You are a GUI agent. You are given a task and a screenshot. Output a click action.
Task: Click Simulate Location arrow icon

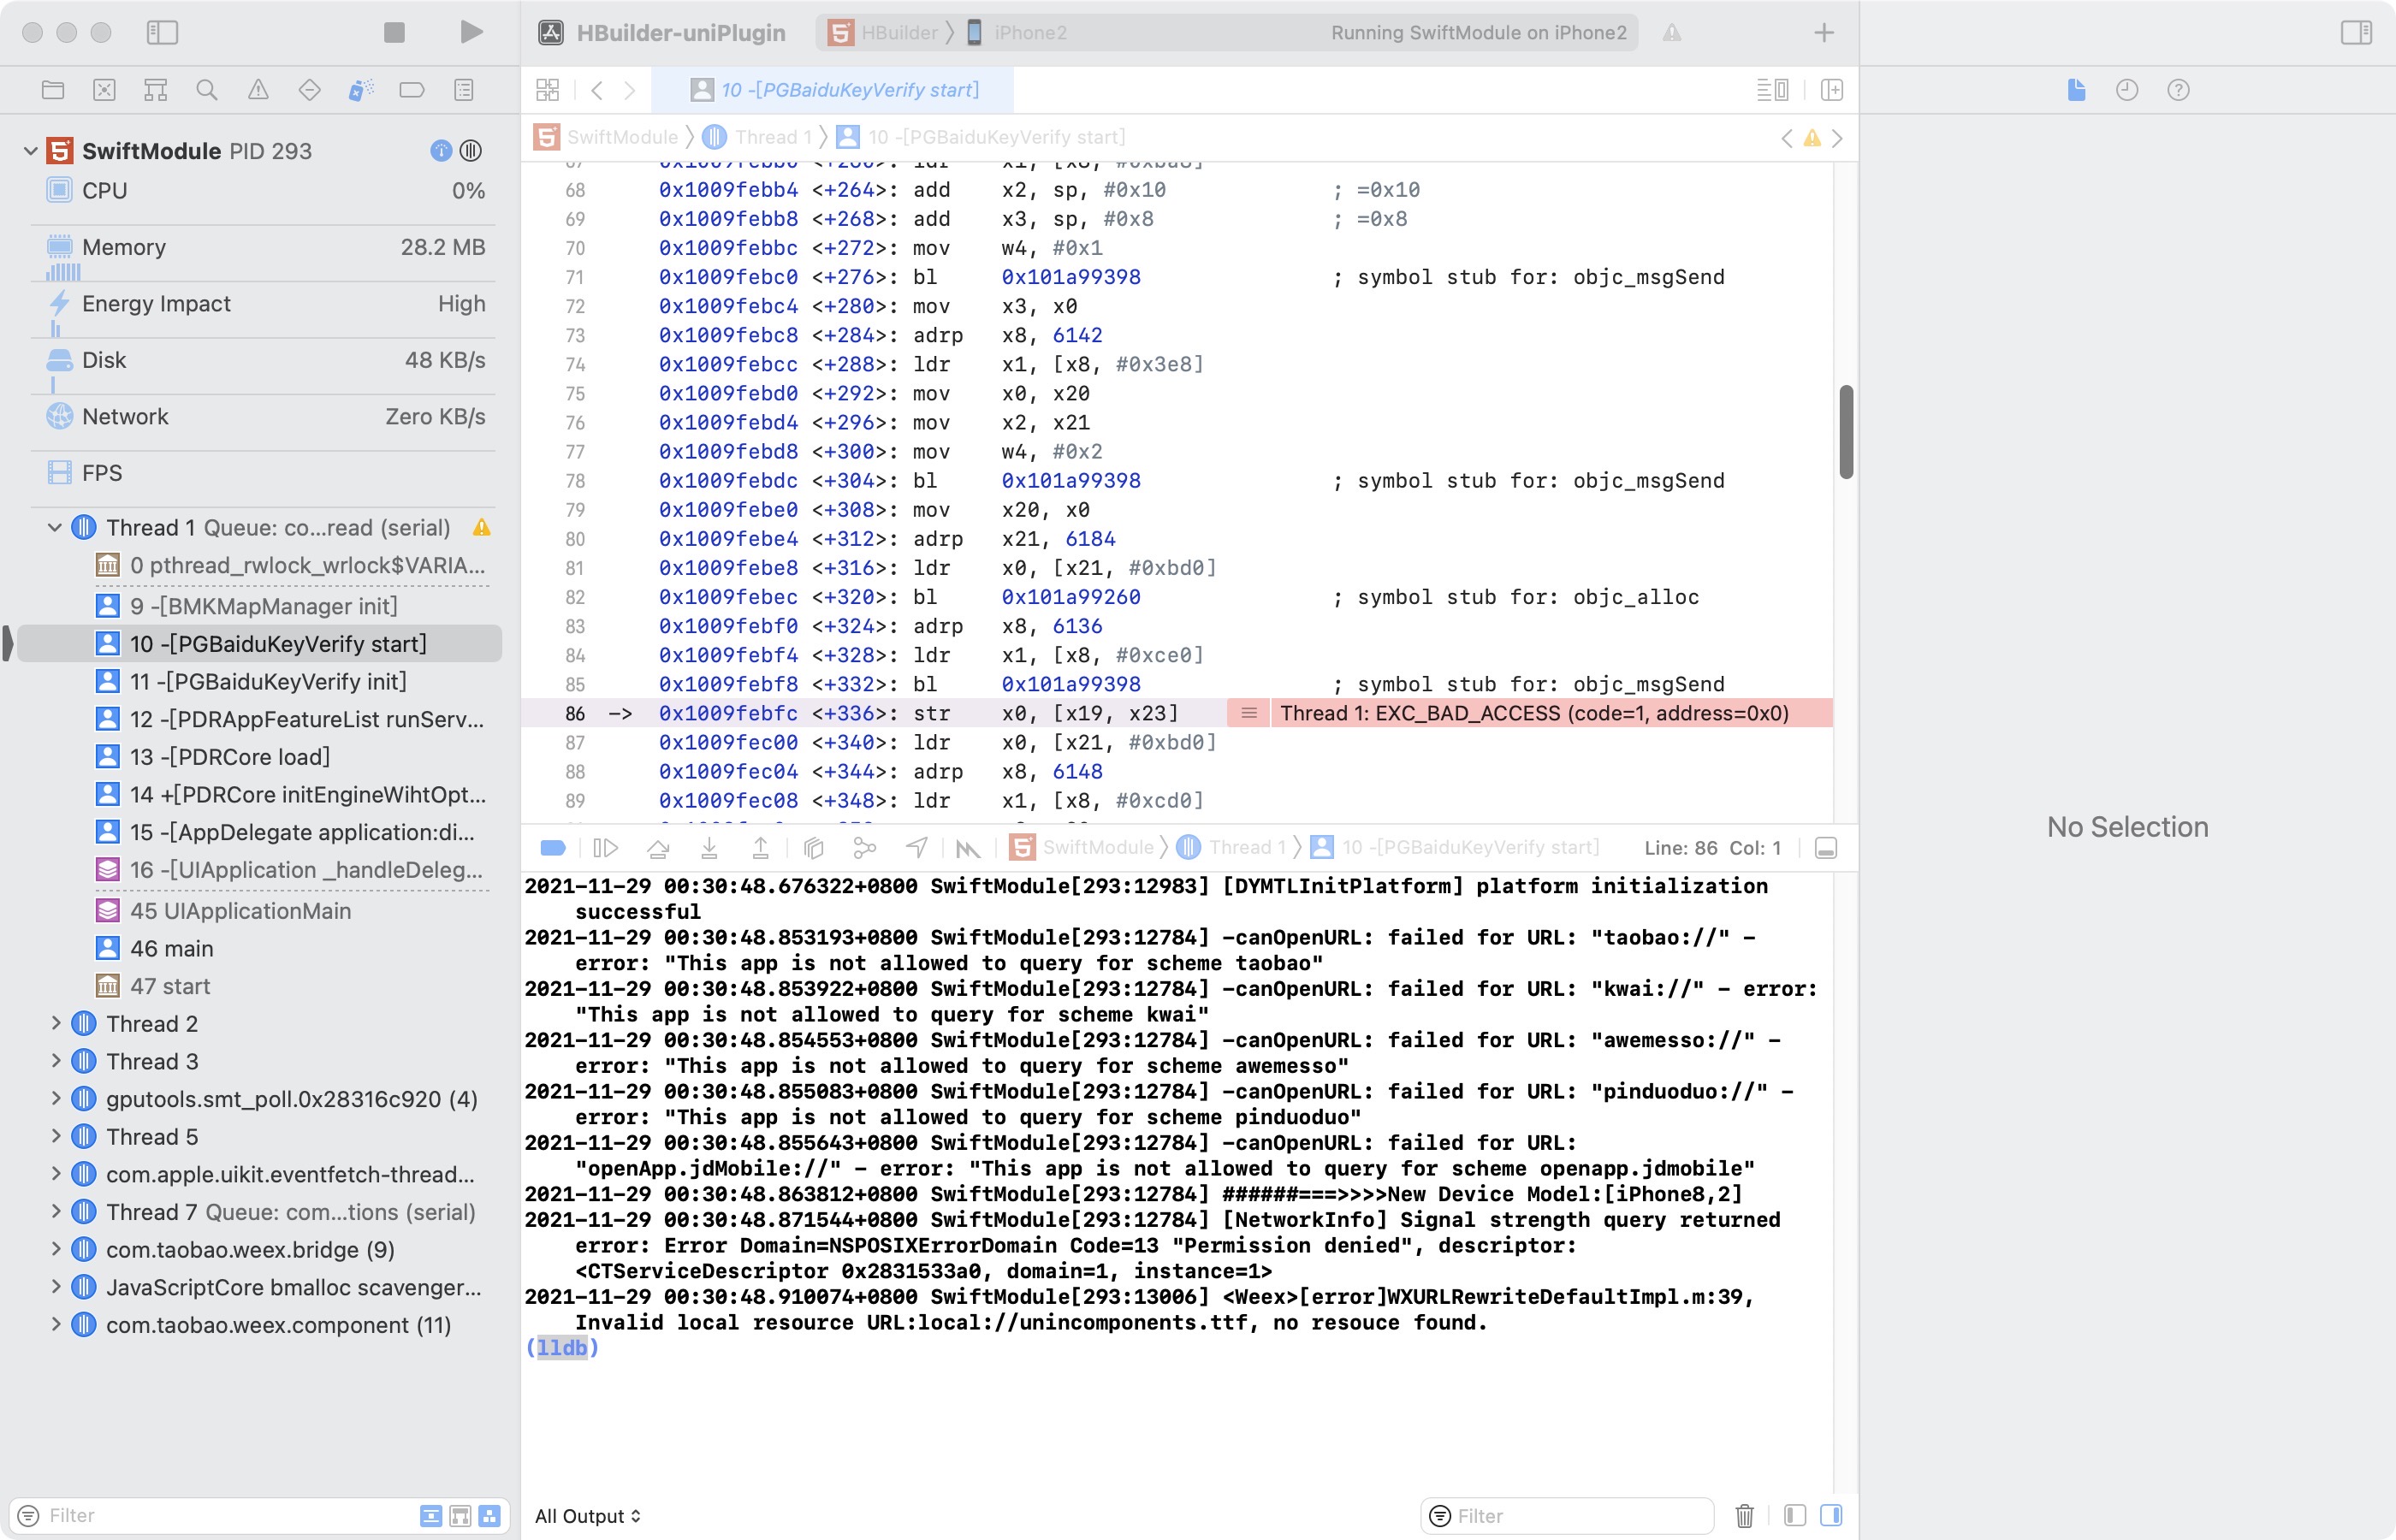click(917, 848)
